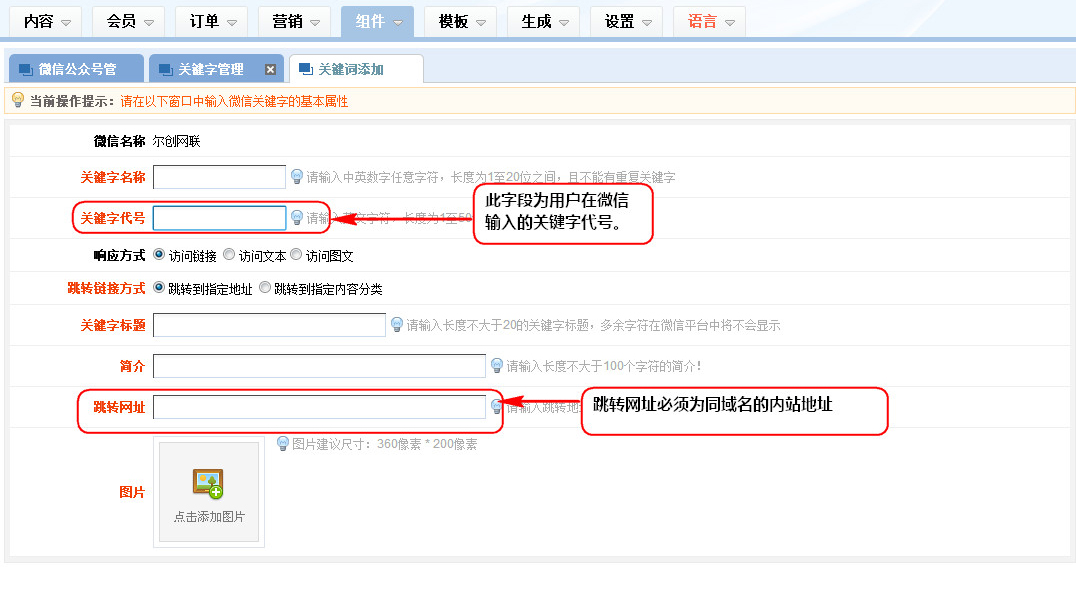Choose 访问图文 as response method
The height and width of the screenshot is (604, 1076).
point(296,255)
